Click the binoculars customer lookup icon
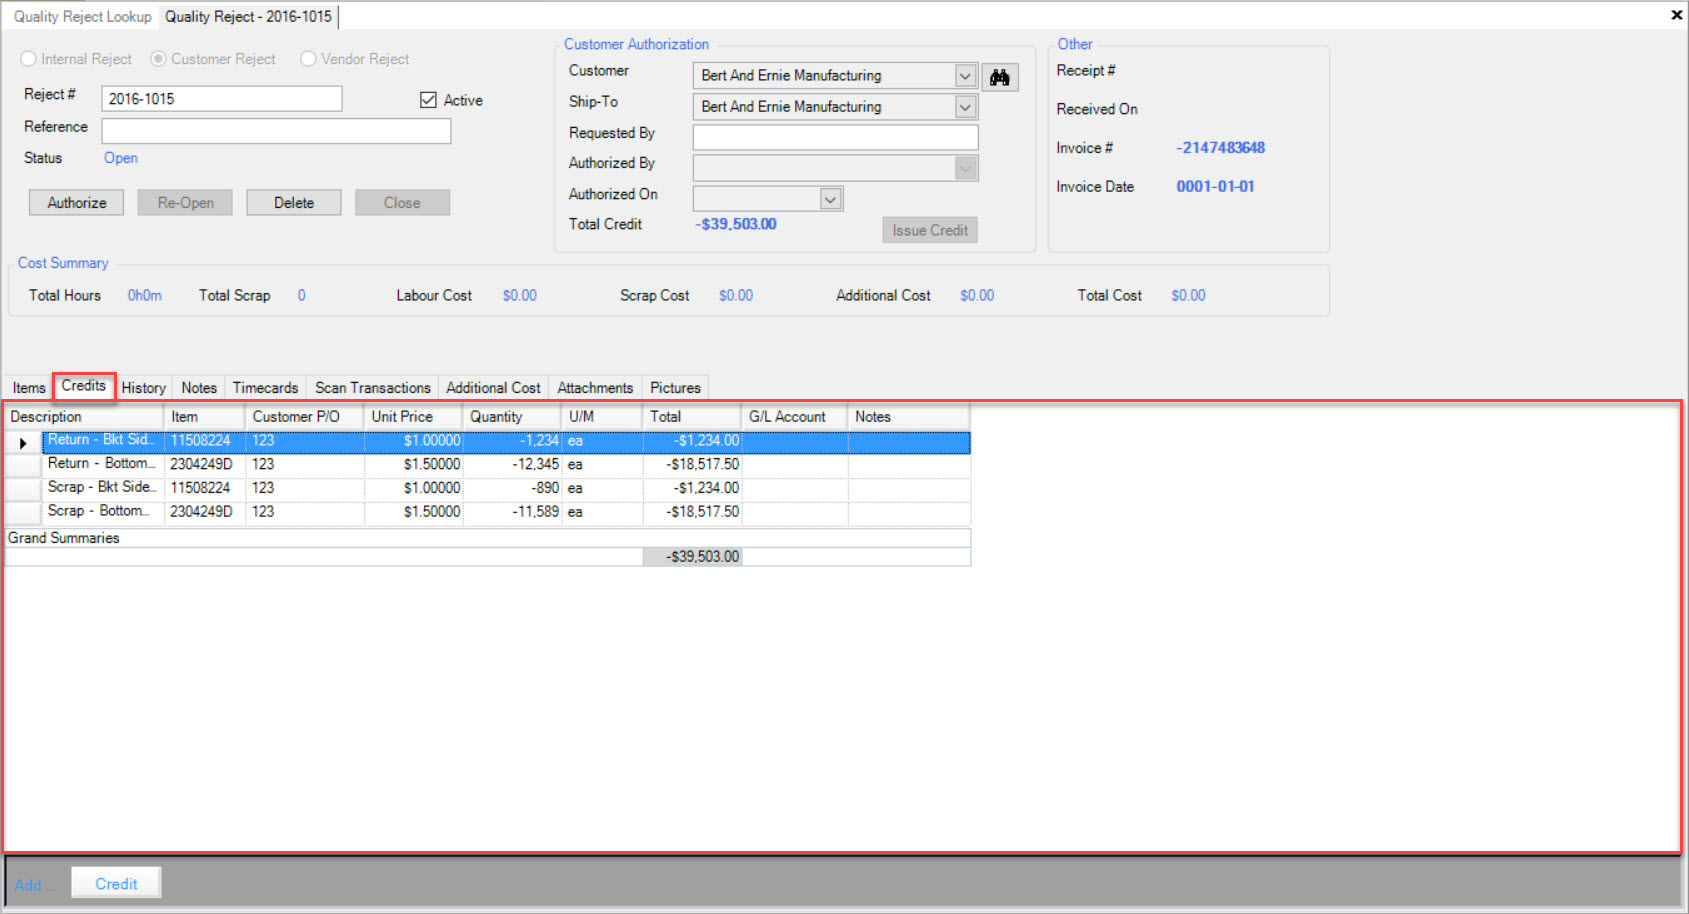Screen dimensions: 1689x914 999,77
